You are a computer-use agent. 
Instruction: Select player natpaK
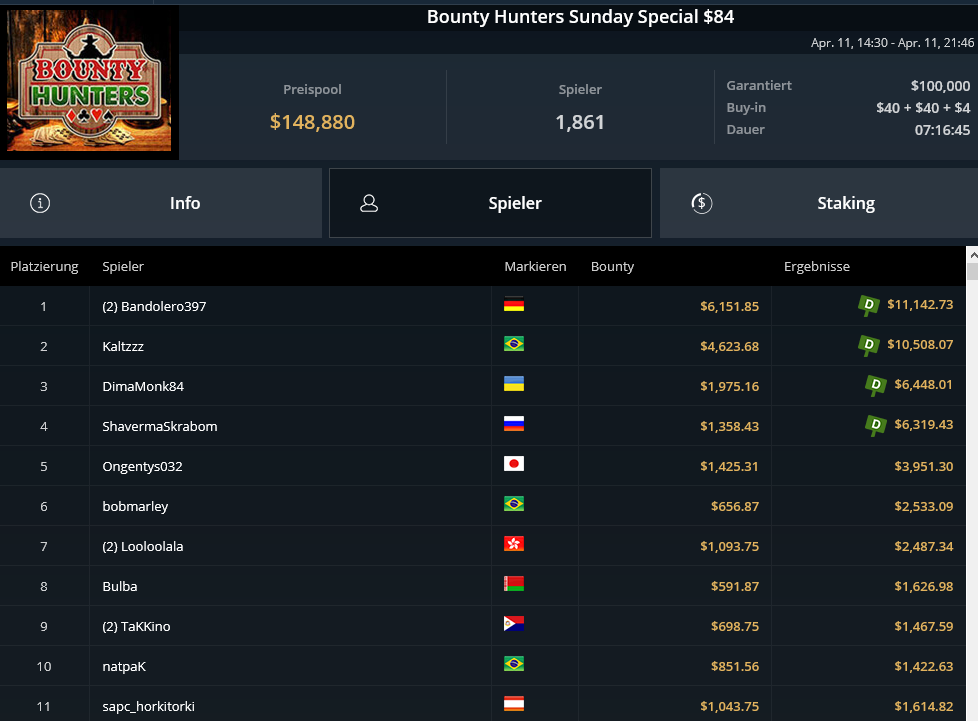pyautogui.click(x=124, y=666)
